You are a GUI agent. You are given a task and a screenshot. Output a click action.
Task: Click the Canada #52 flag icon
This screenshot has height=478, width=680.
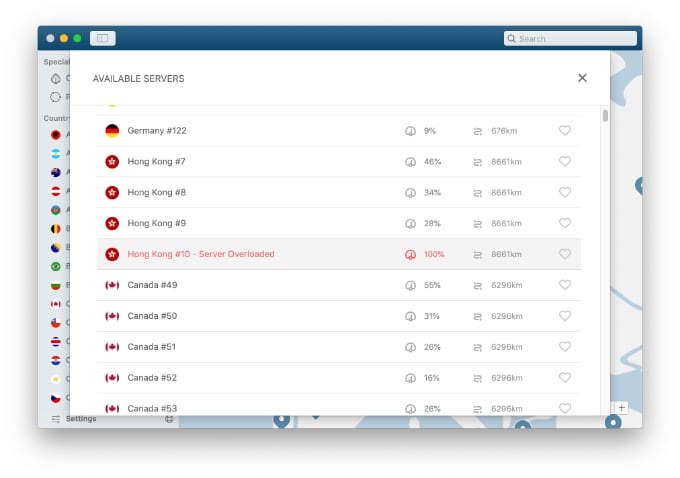coord(112,377)
